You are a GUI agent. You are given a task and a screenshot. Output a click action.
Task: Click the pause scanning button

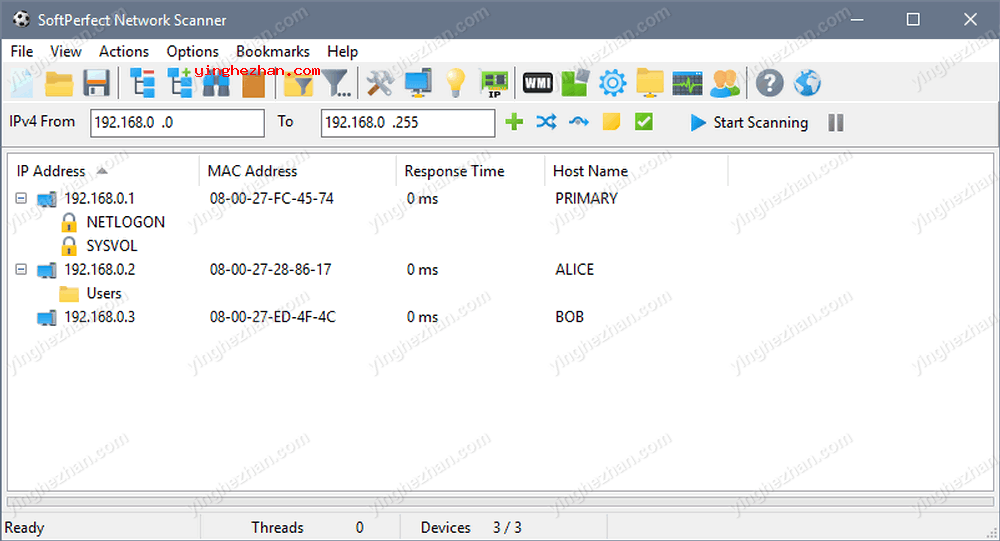point(836,123)
